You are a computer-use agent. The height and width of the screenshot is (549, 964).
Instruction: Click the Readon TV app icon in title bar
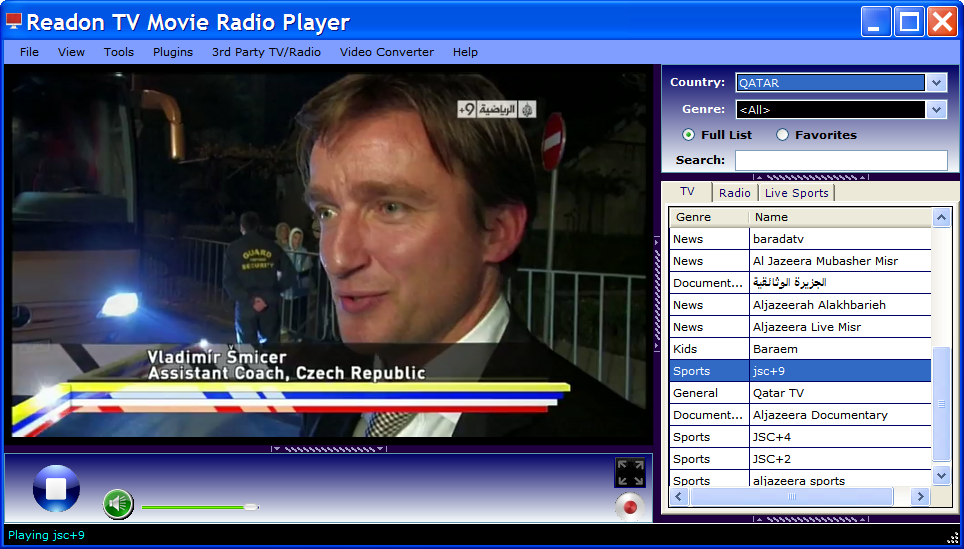click(x=14, y=22)
